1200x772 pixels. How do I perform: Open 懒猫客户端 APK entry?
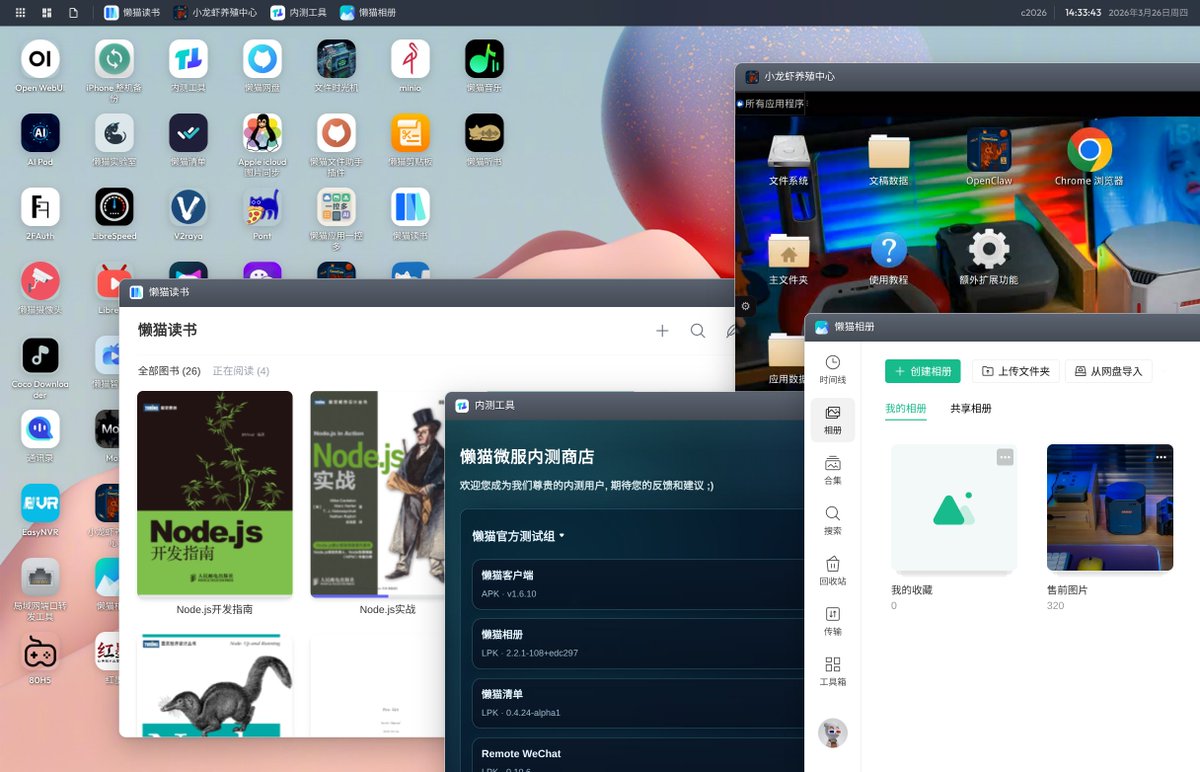pos(640,584)
